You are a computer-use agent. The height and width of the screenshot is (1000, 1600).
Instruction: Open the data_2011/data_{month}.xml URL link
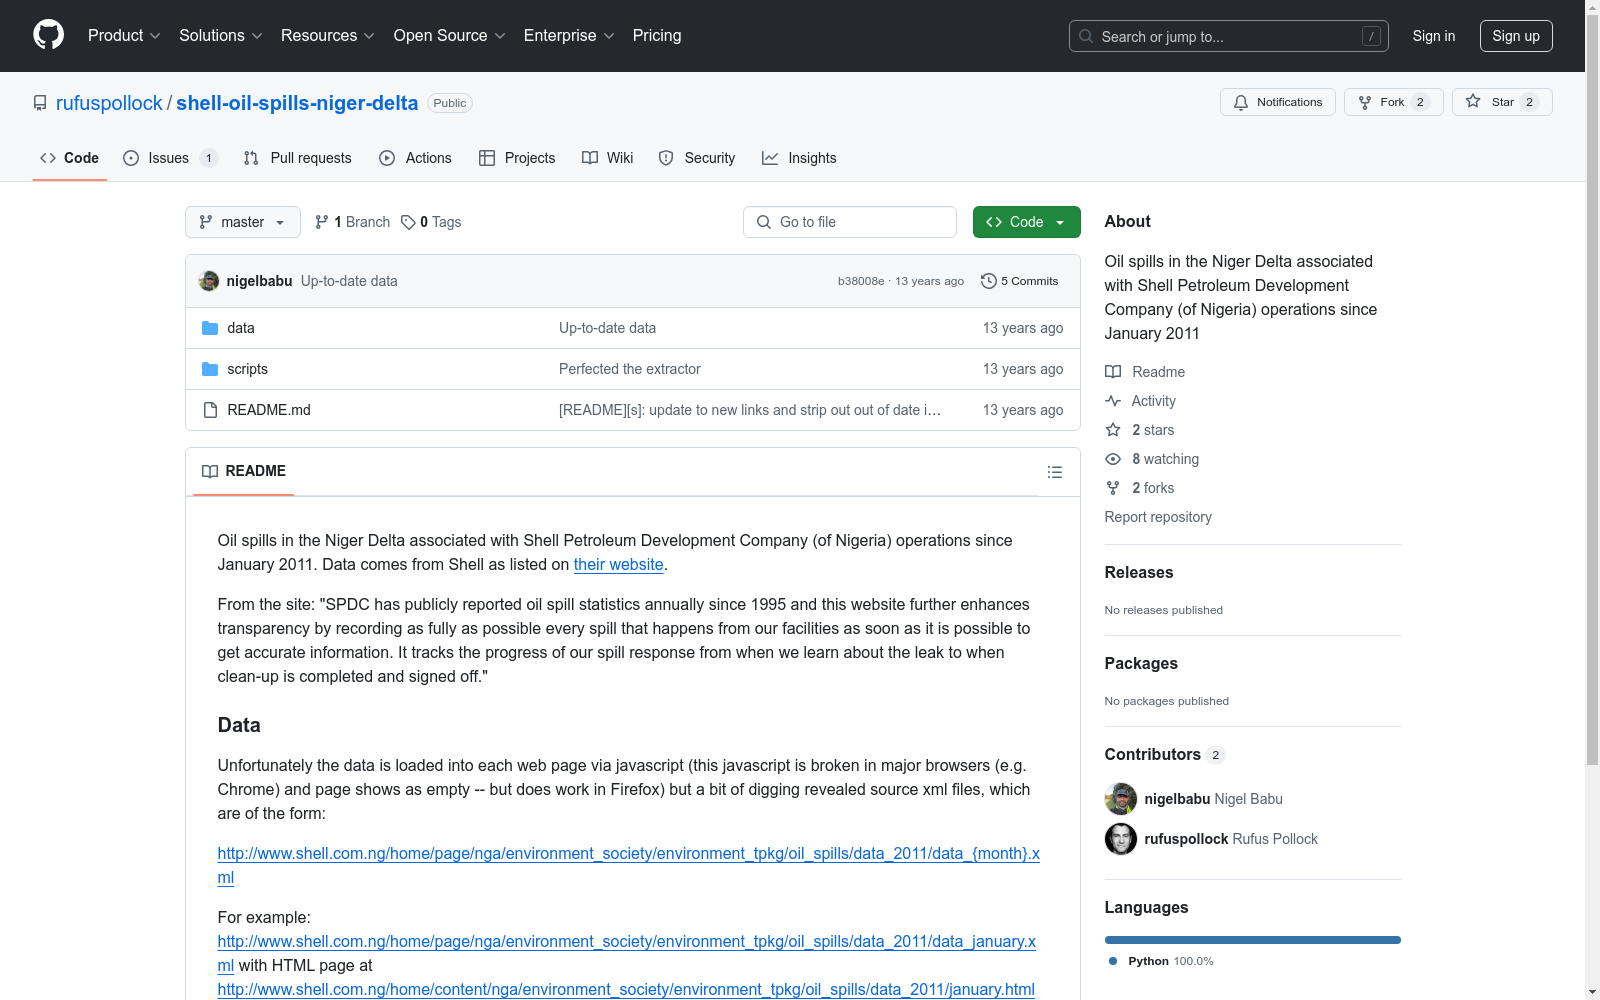(629, 866)
